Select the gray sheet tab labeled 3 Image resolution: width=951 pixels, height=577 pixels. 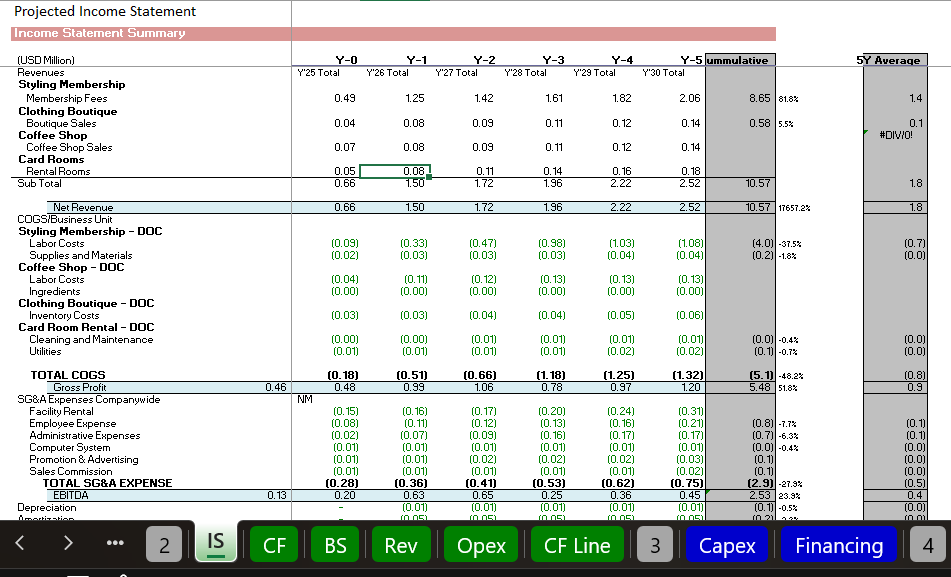click(x=655, y=545)
